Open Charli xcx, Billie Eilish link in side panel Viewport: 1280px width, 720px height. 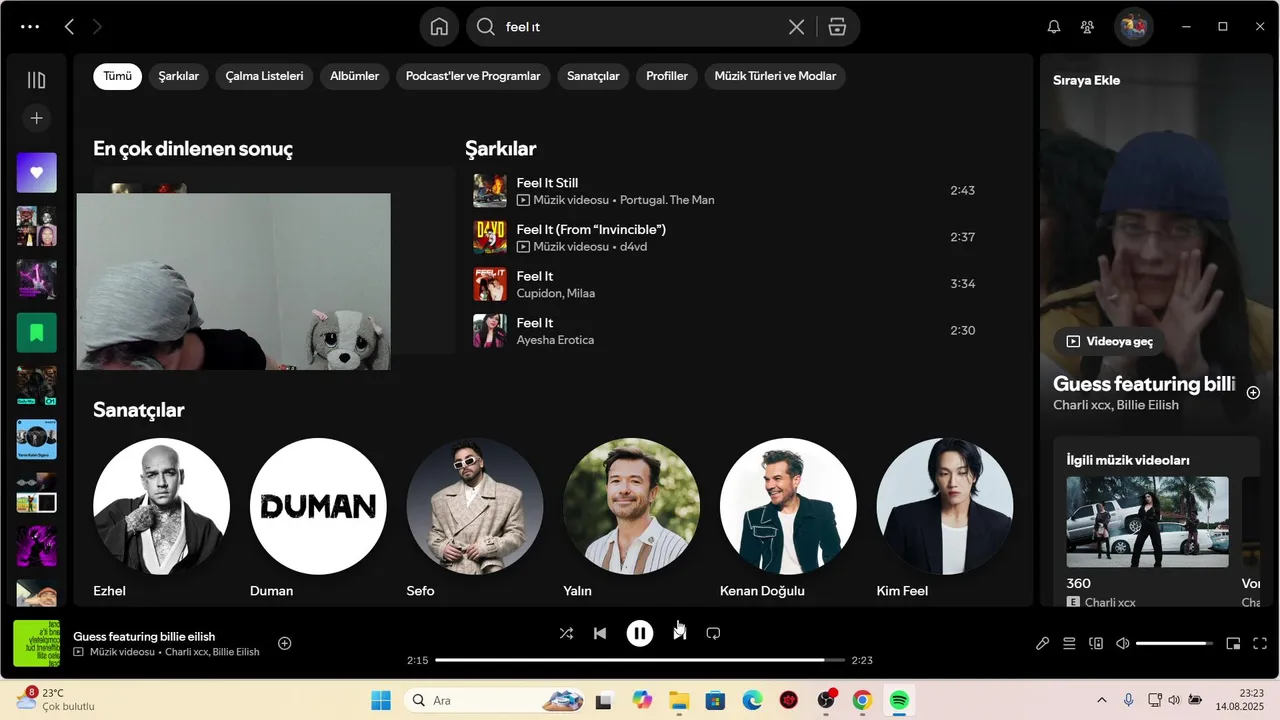[1116, 405]
